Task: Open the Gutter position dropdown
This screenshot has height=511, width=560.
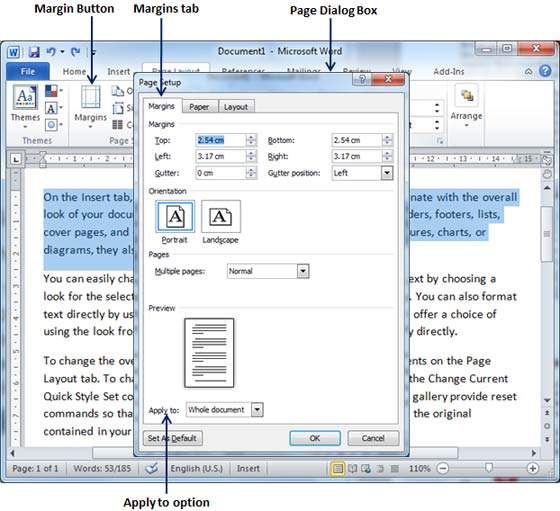Action: pos(386,173)
